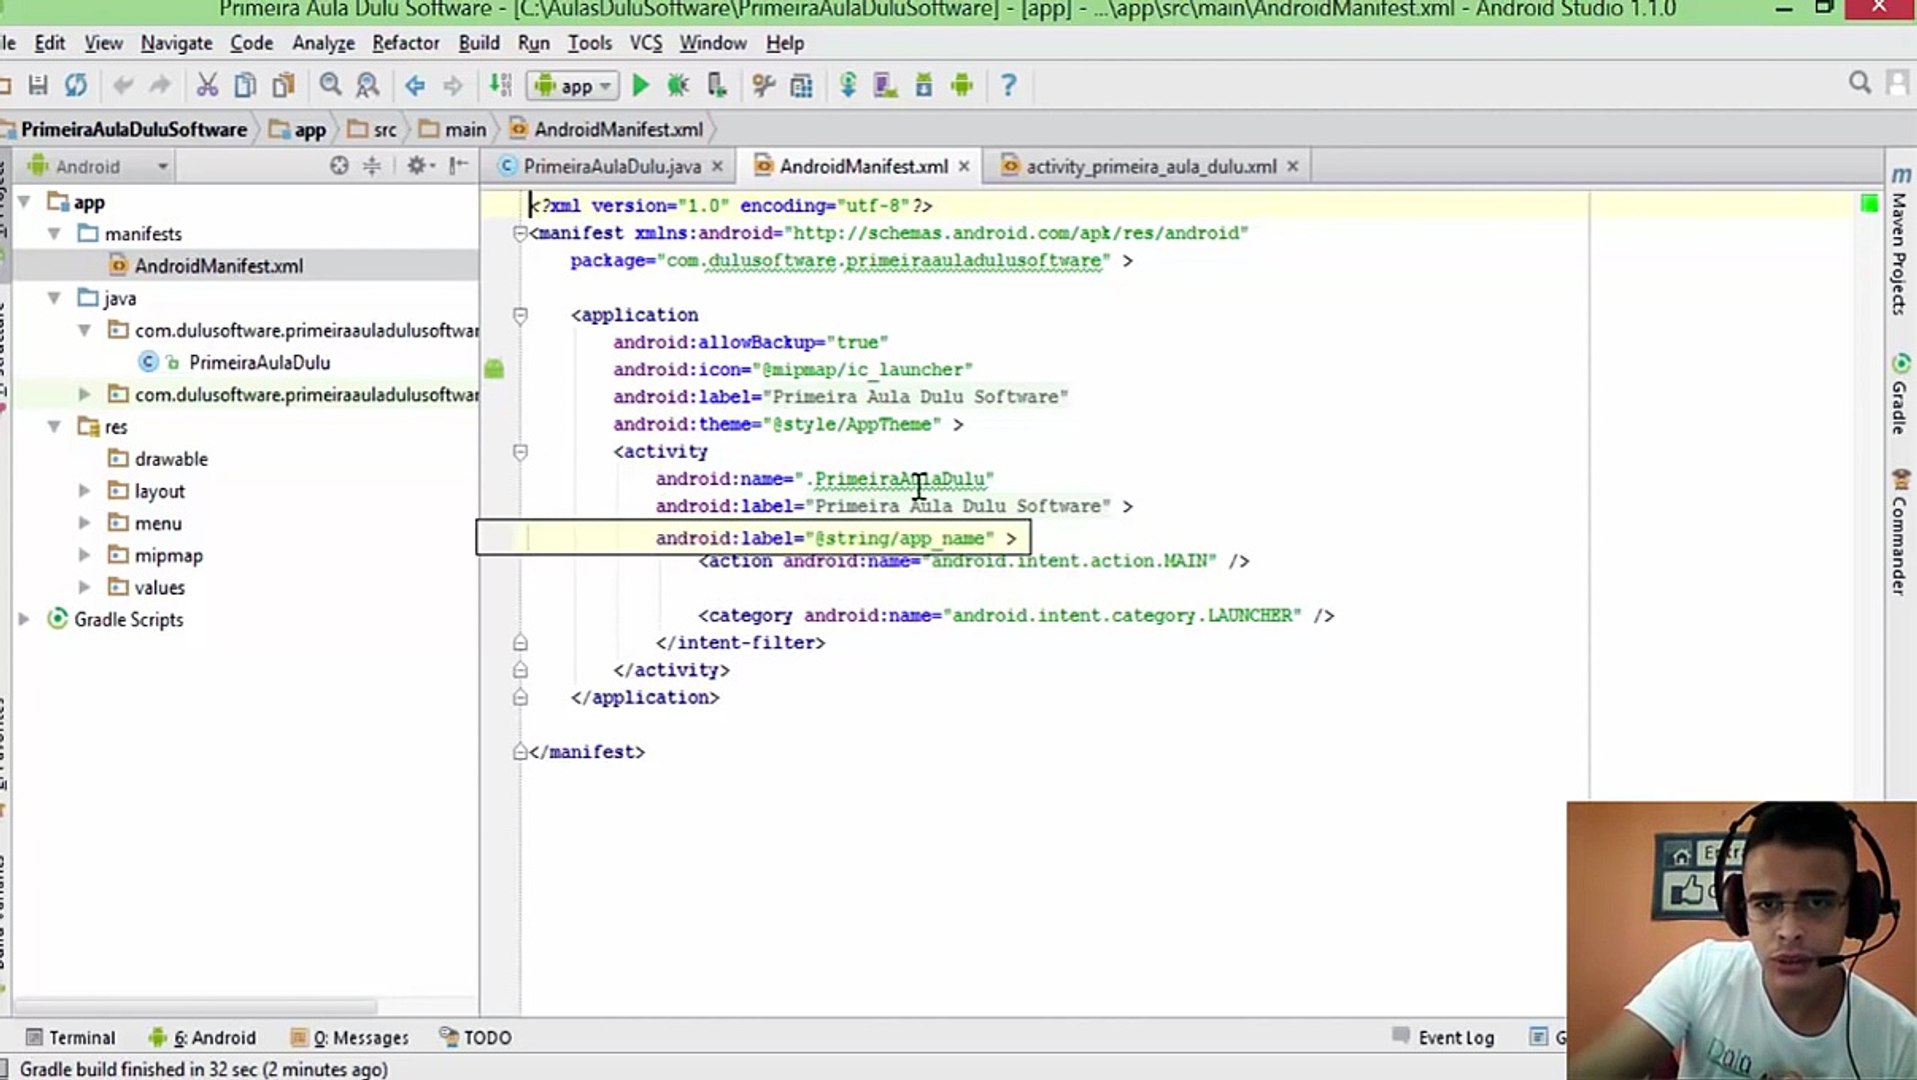Expand the mipmap folder
Screen dimensions: 1917x1080
[85, 555]
